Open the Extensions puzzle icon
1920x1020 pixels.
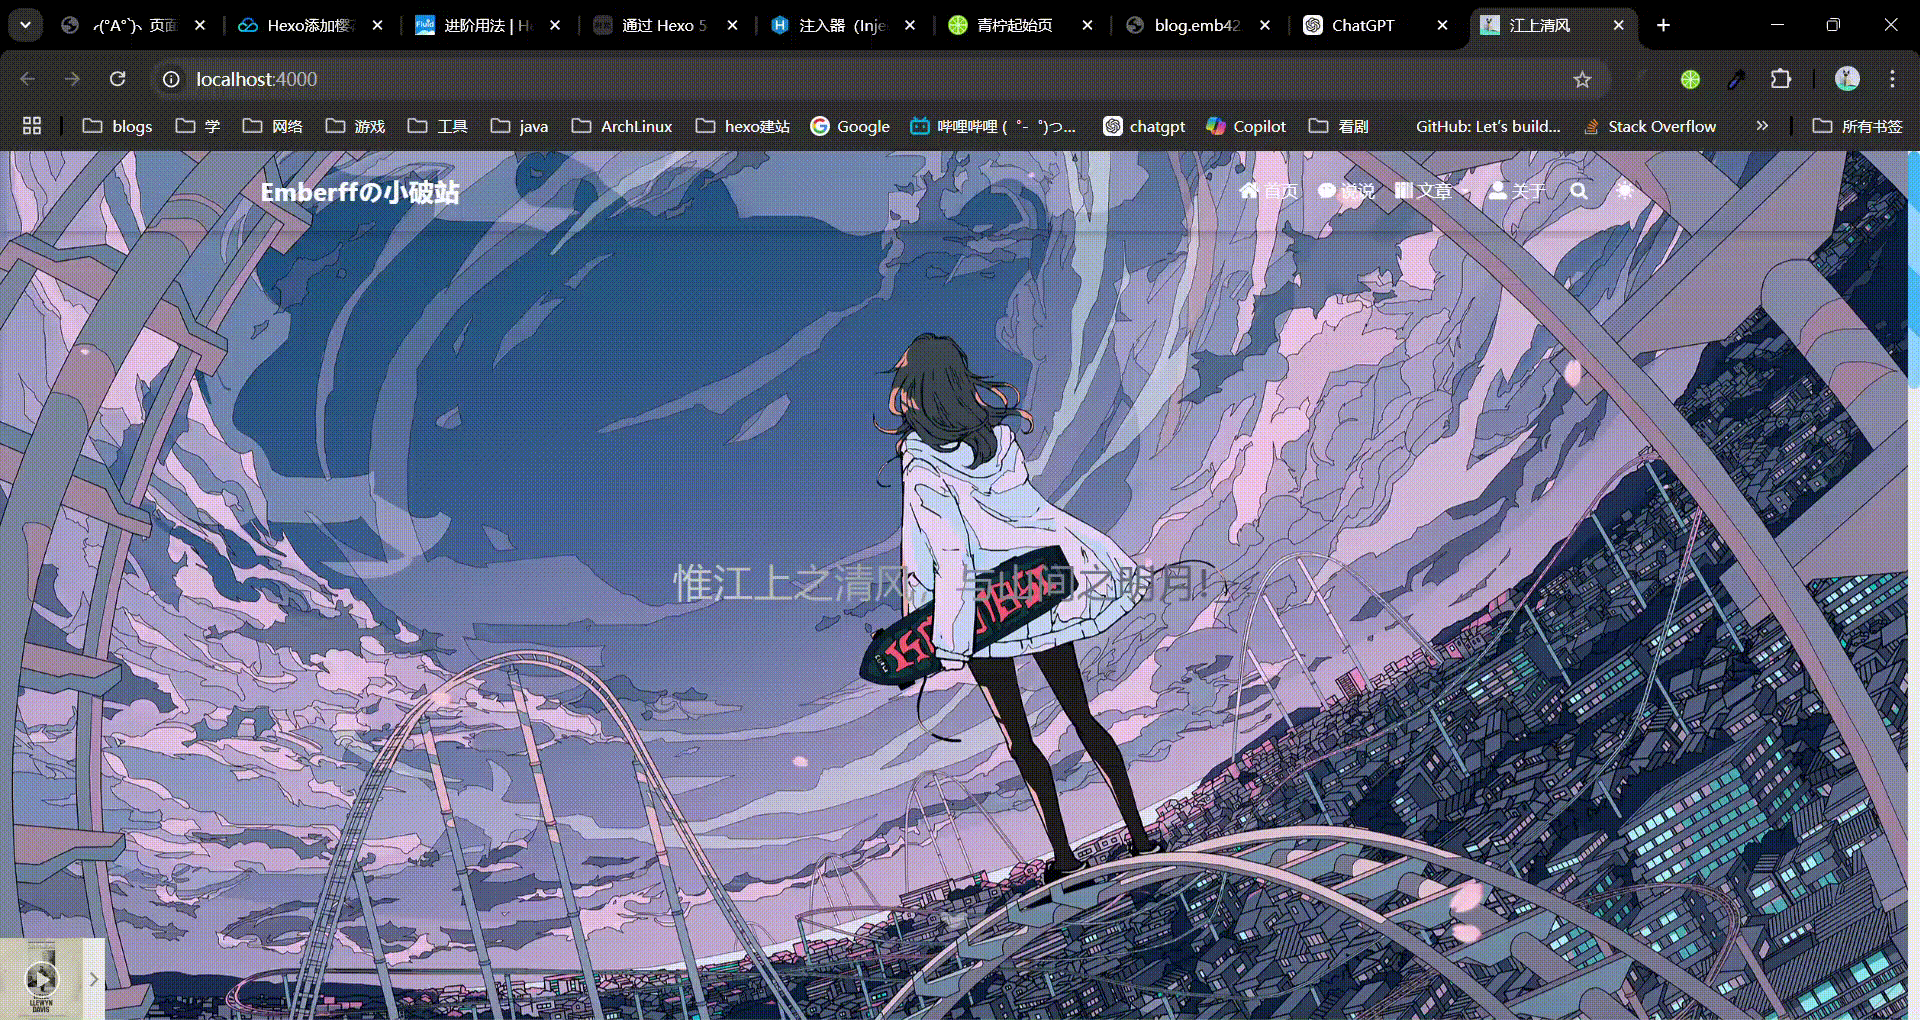click(x=1781, y=79)
